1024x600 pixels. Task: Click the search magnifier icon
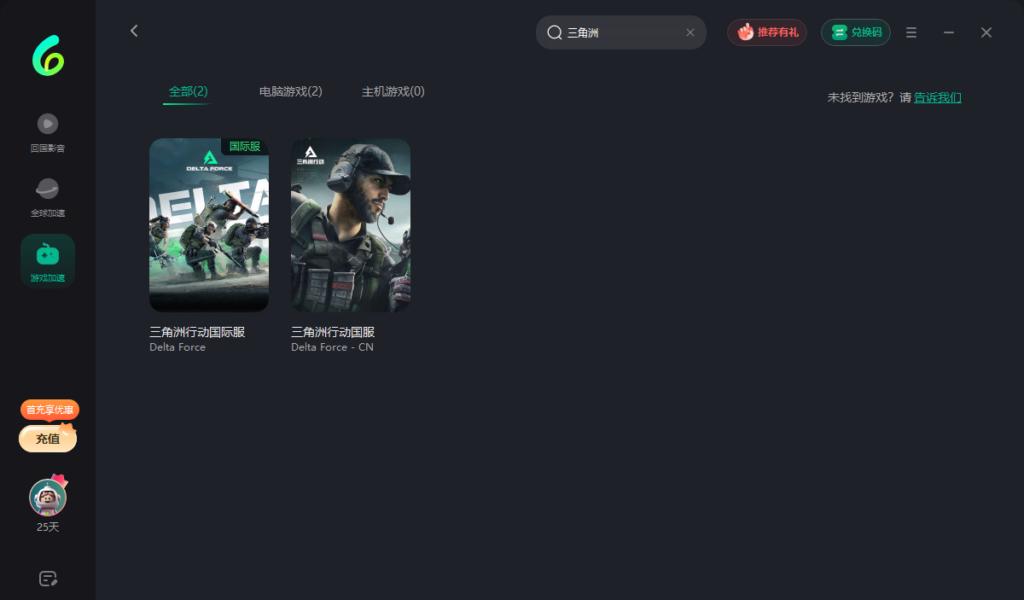click(x=554, y=33)
